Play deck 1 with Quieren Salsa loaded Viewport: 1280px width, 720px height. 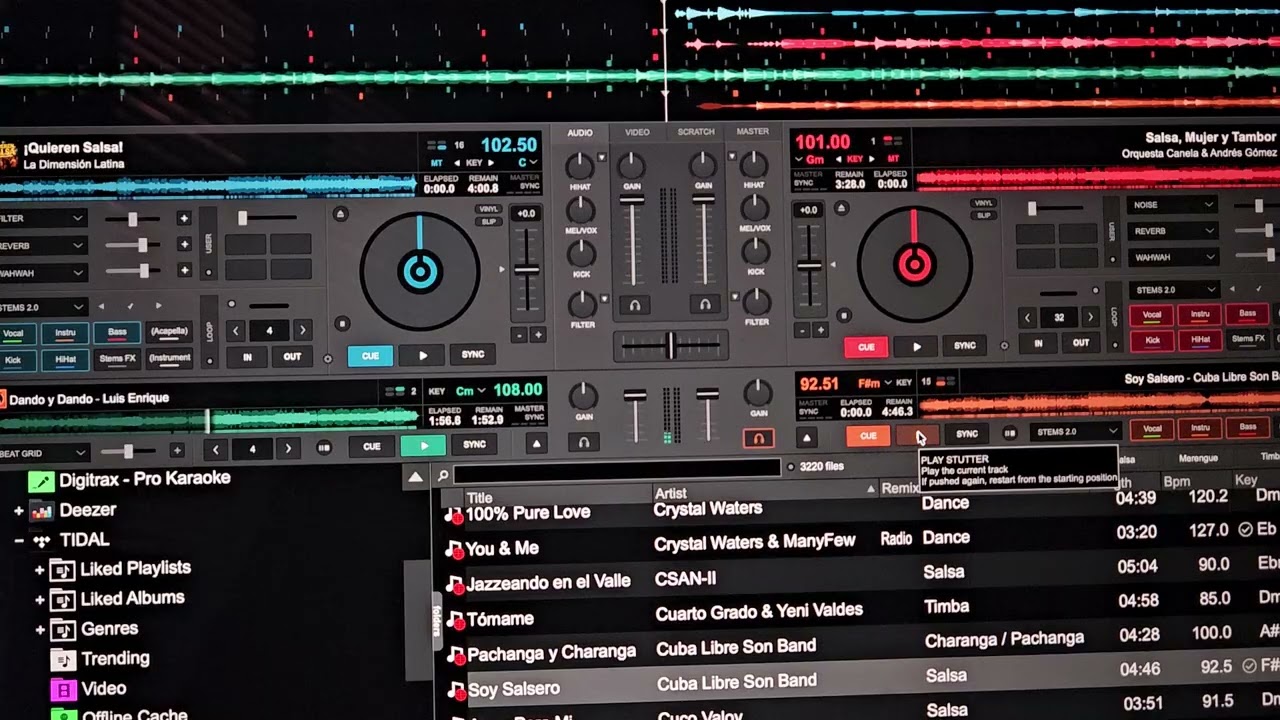click(x=422, y=355)
